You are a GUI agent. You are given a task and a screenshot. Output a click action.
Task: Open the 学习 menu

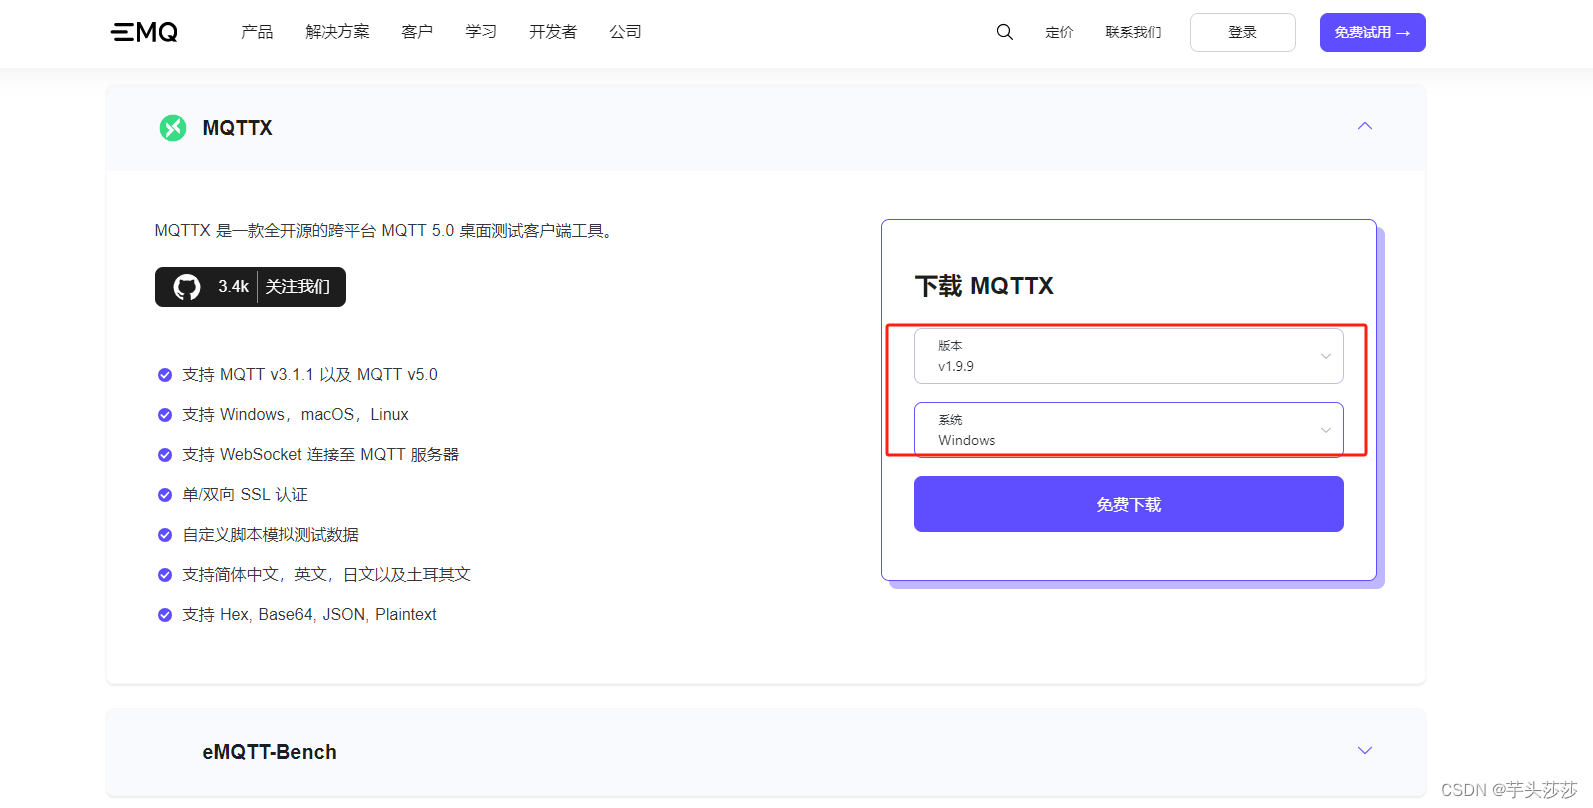coord(481,32)
